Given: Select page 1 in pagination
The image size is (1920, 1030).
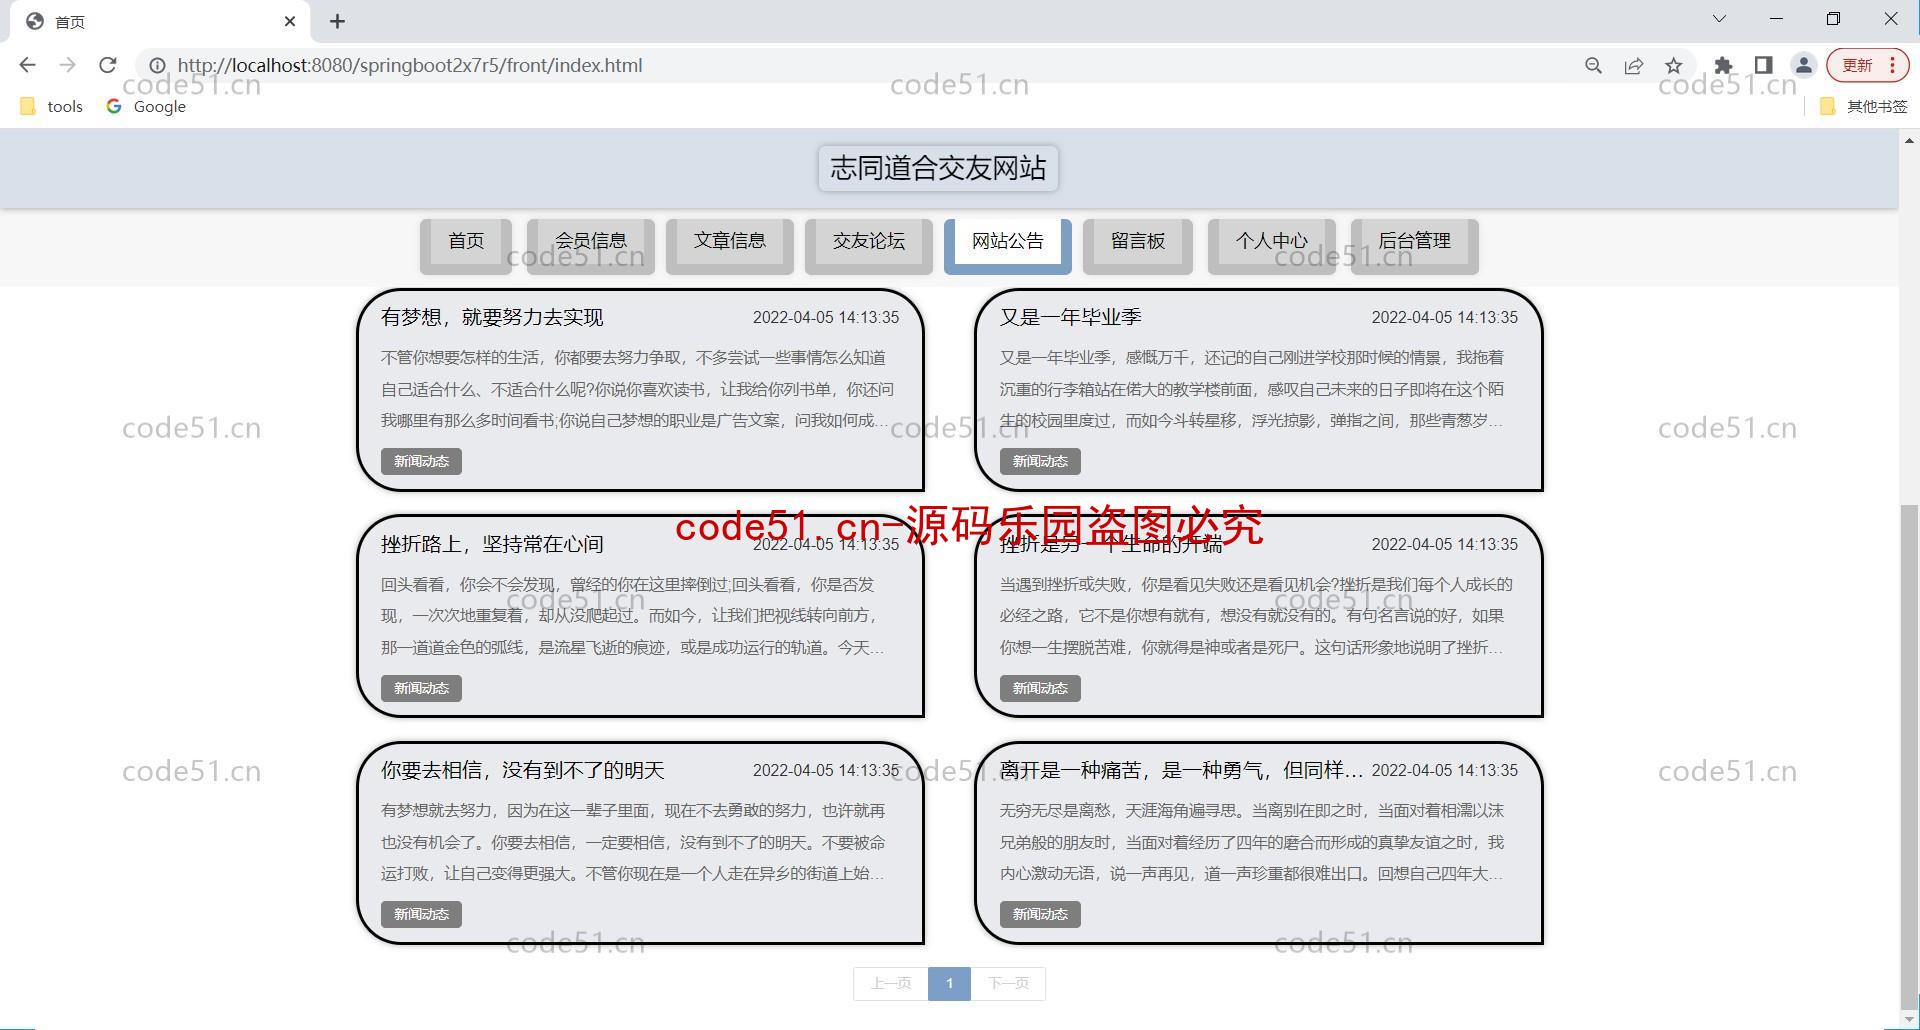Looking at the screenshot, I should [949, 984].
